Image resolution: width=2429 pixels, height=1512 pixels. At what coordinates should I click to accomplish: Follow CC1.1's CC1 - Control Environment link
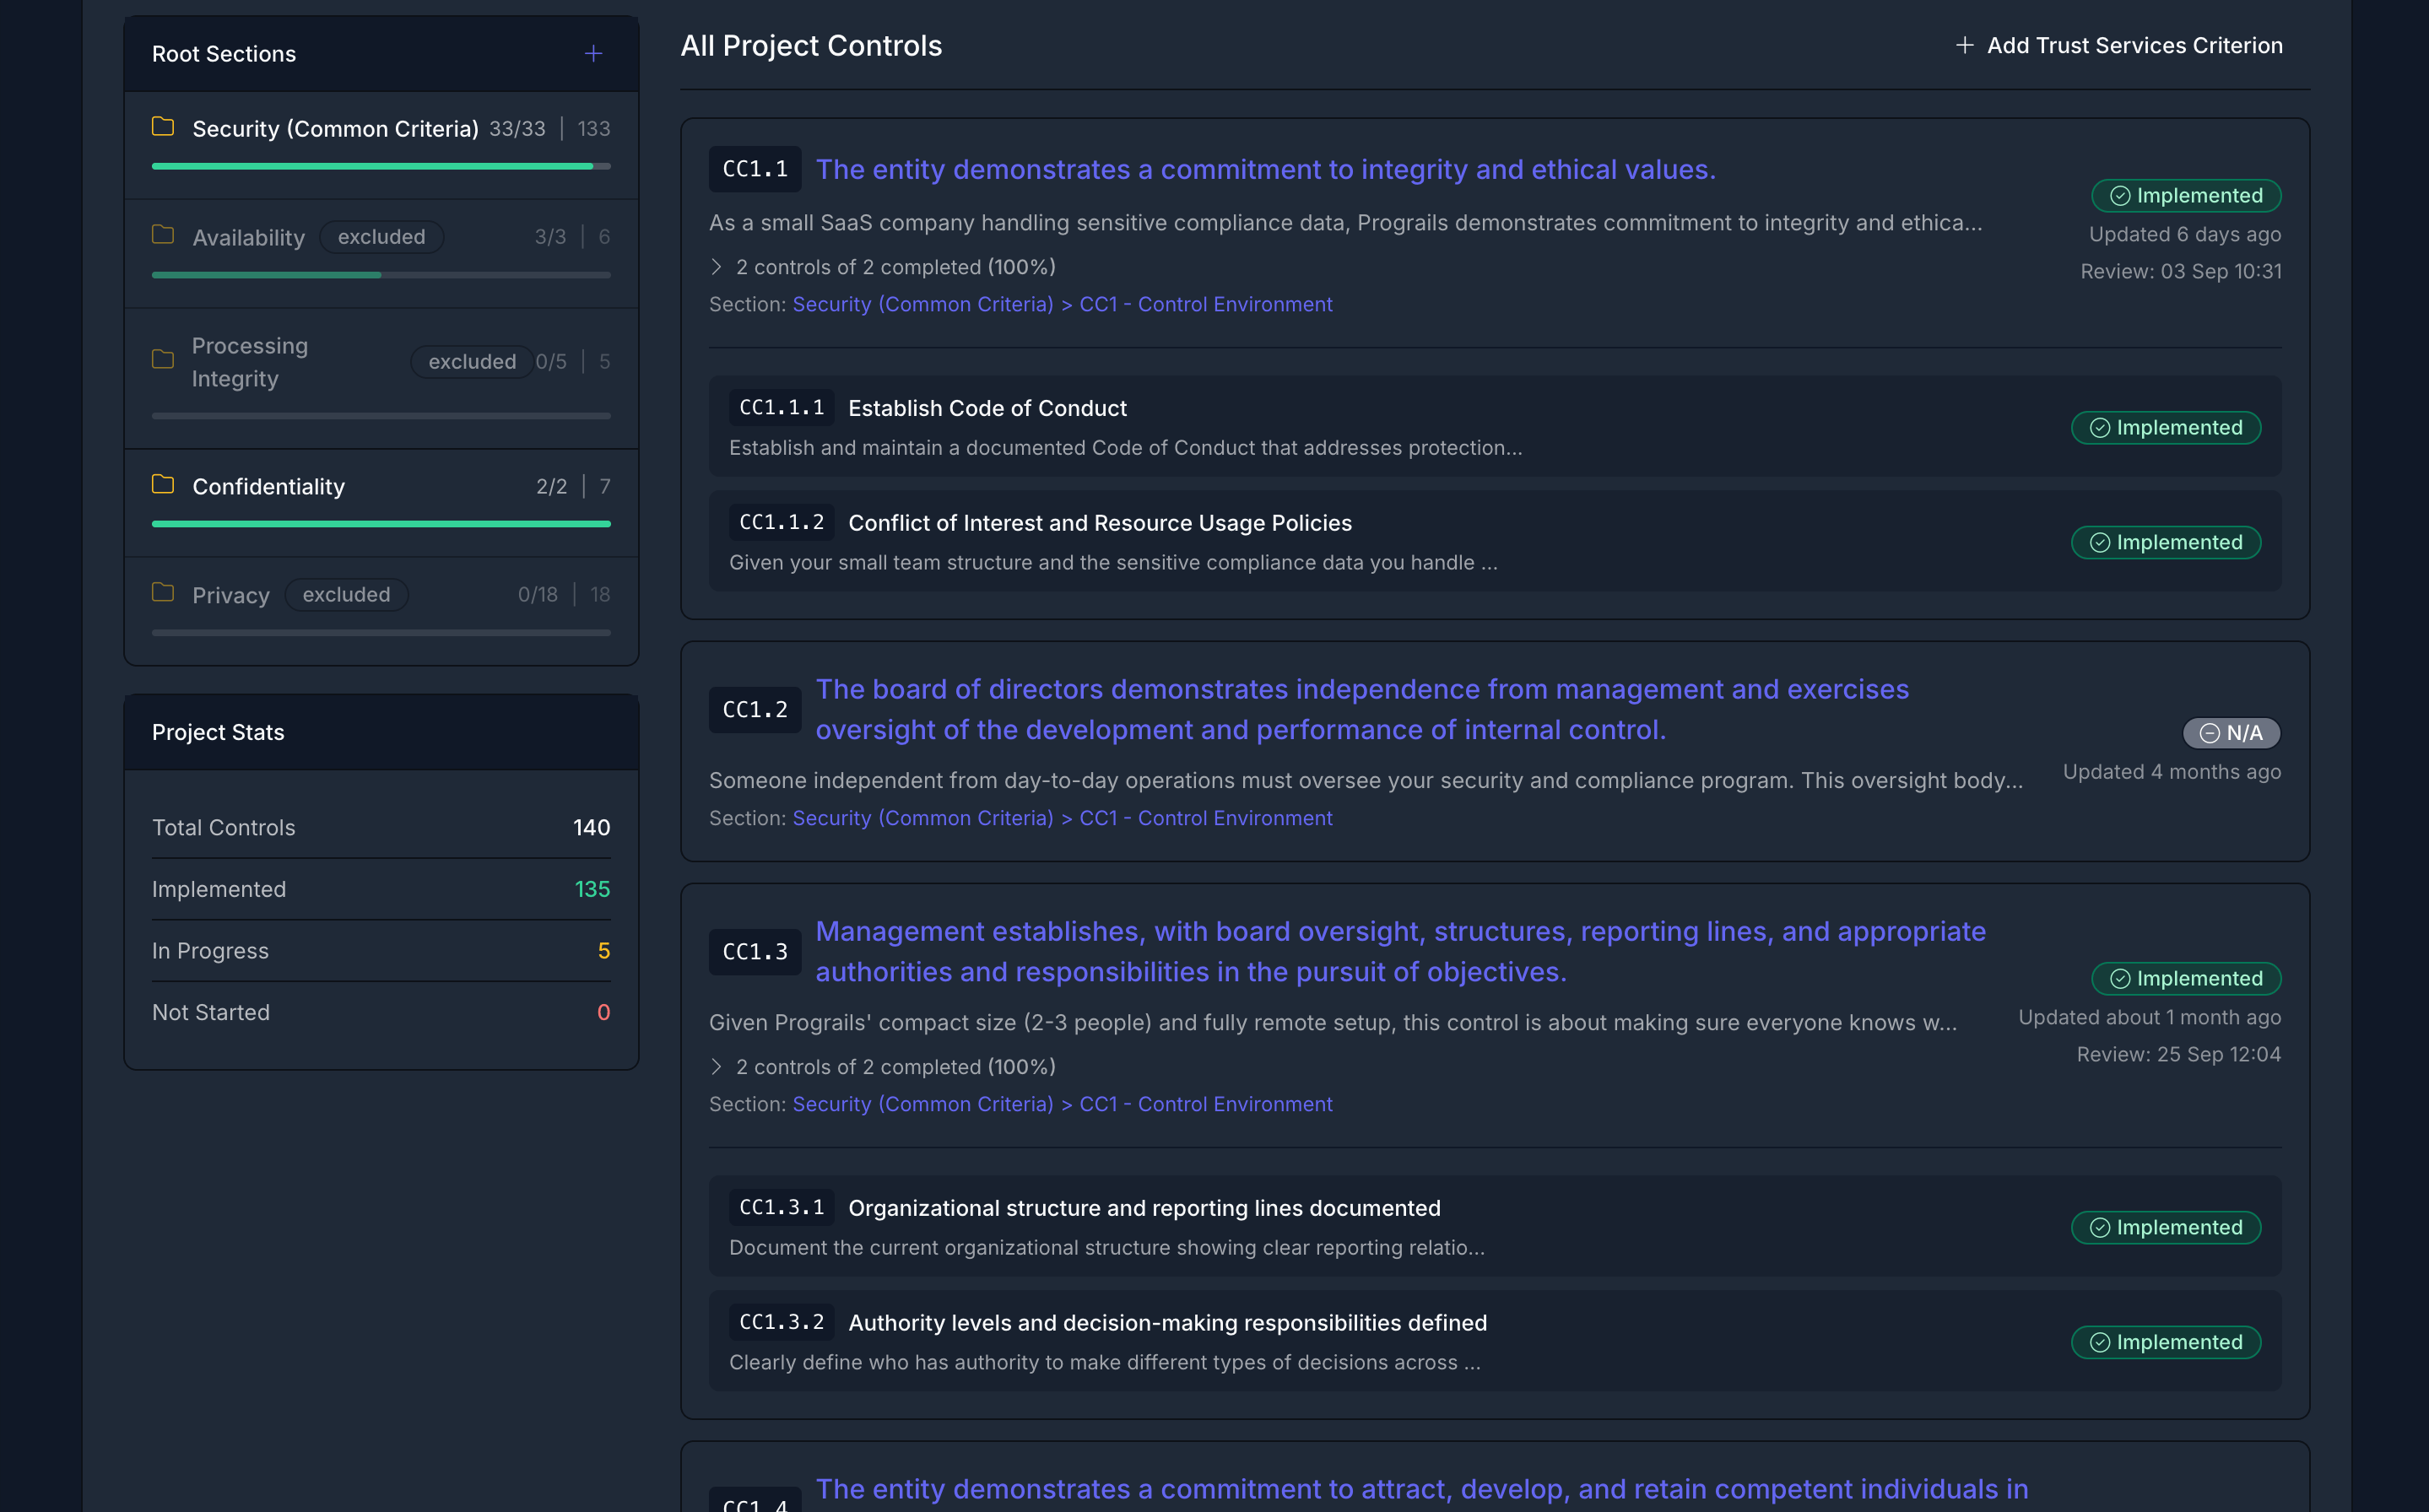pos(1205,304)
